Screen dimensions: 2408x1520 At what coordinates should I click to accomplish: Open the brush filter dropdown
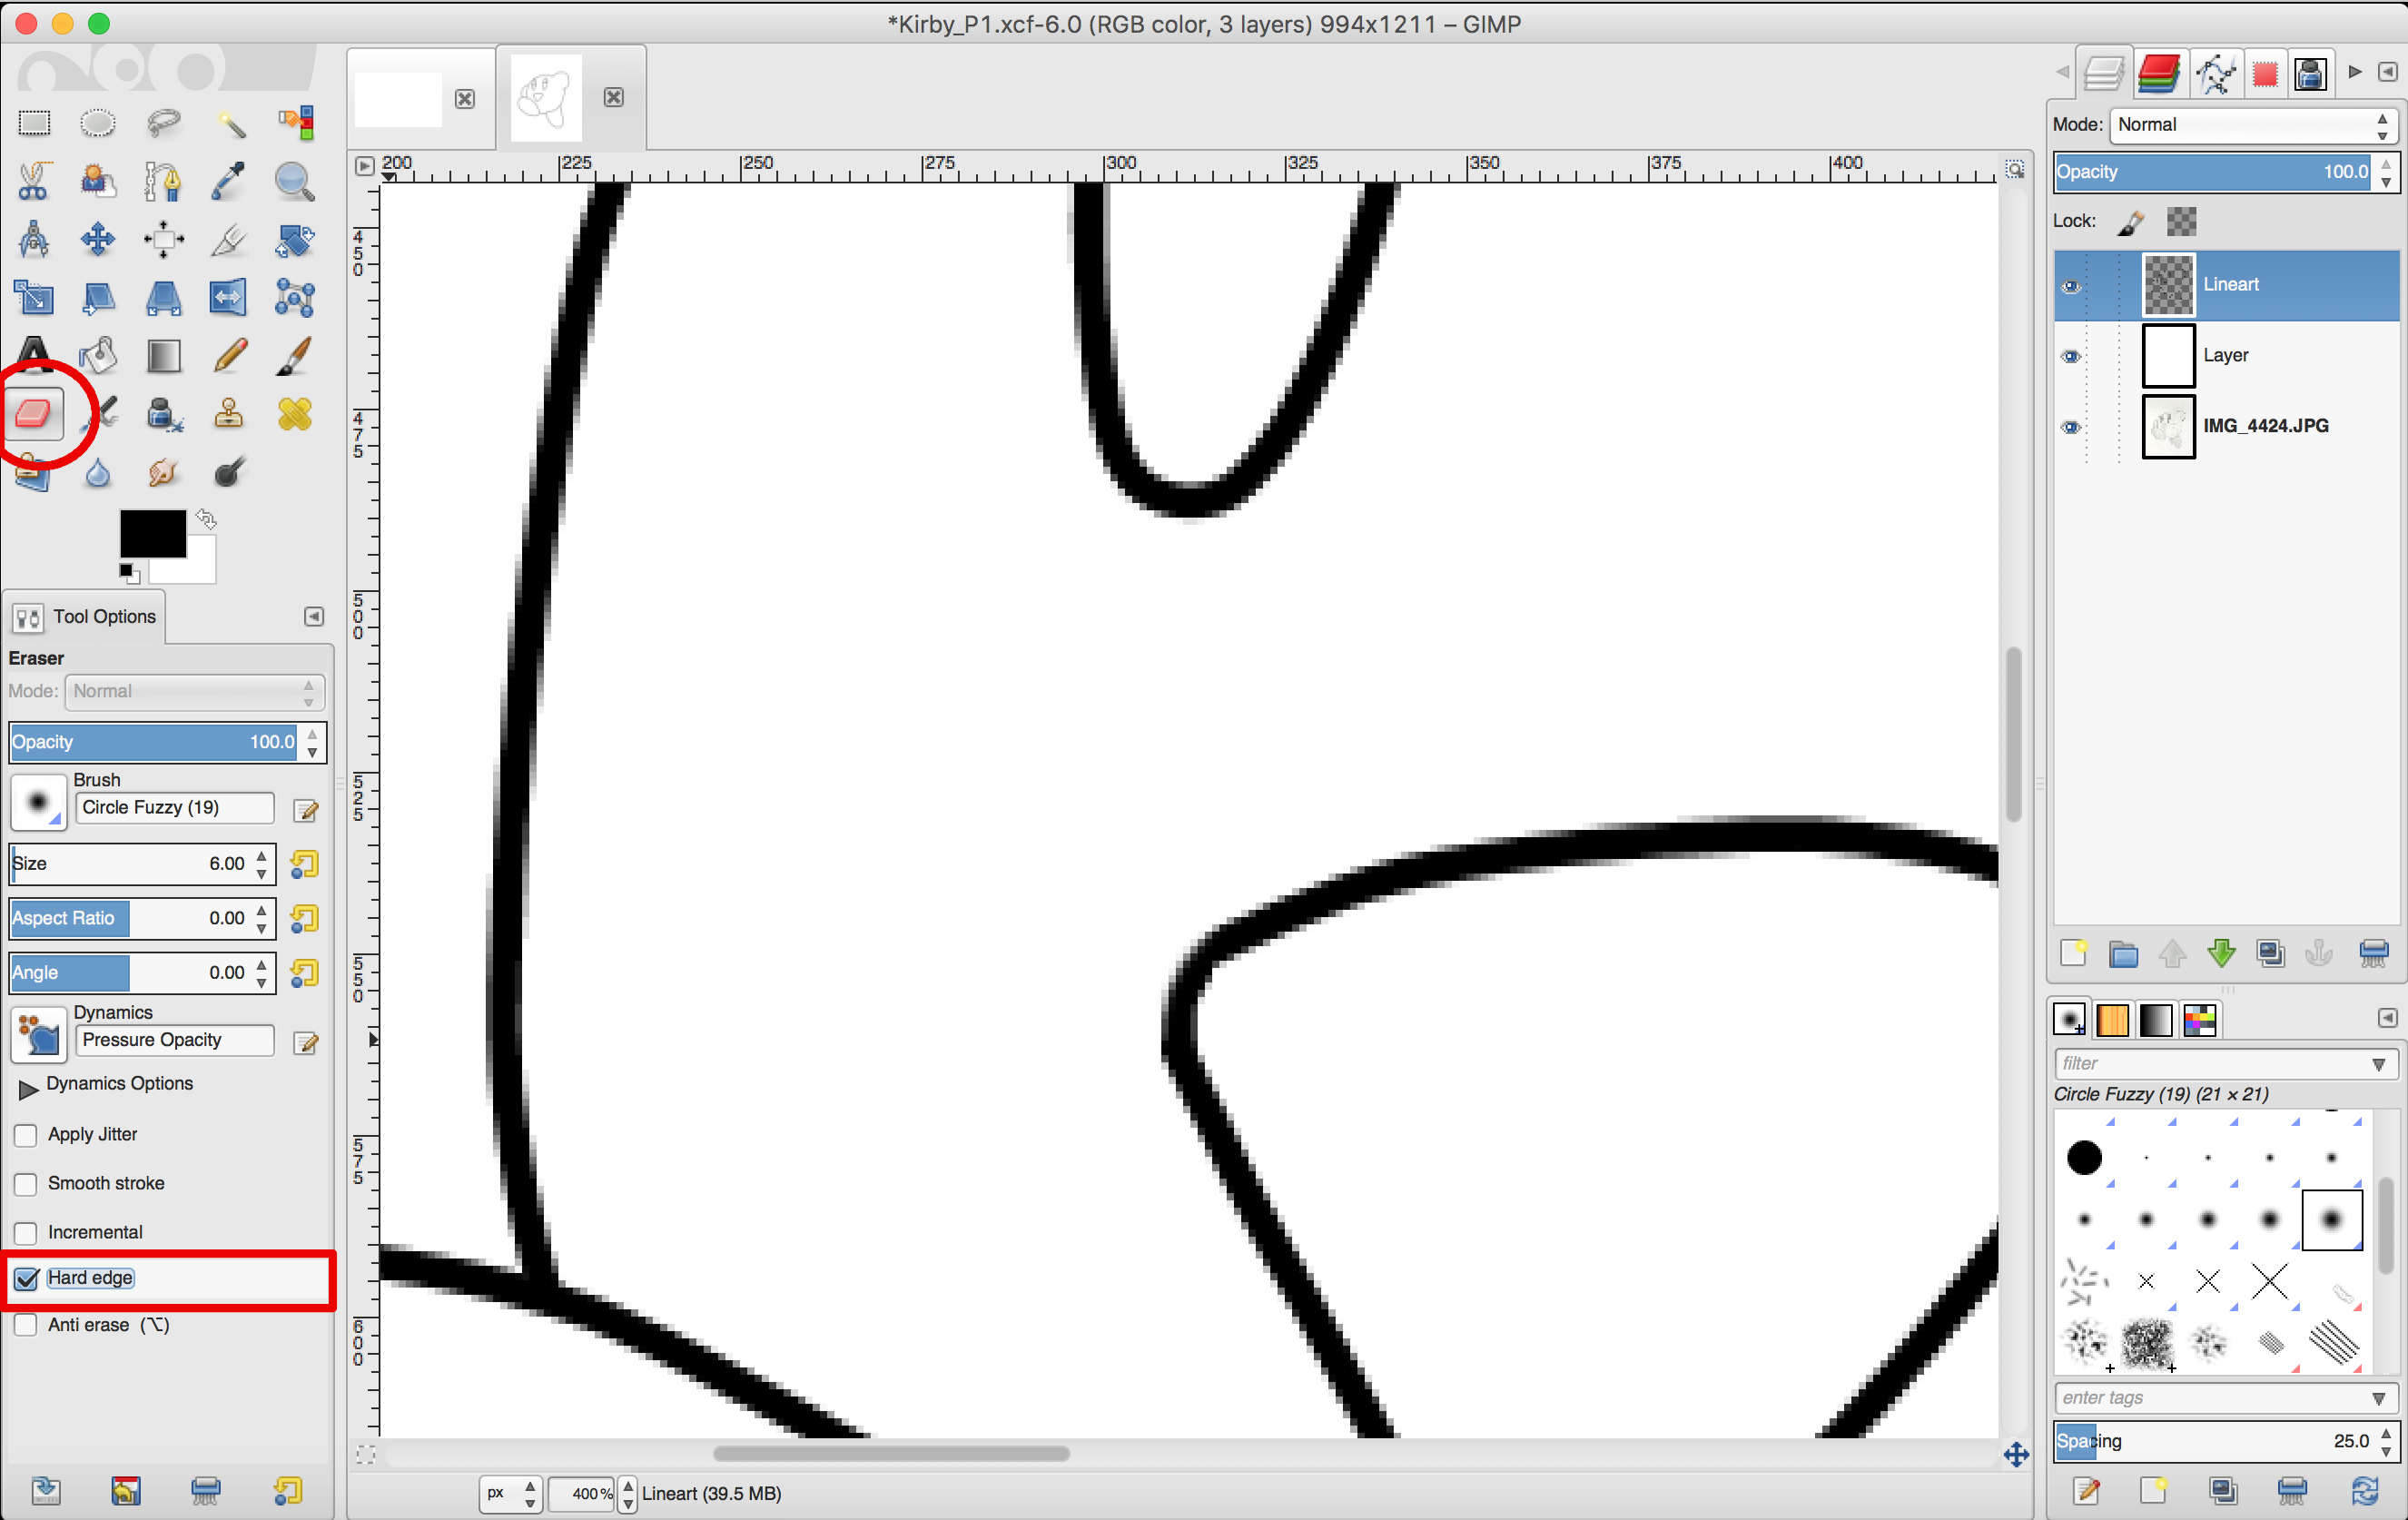click(x=2378, y=1064)
